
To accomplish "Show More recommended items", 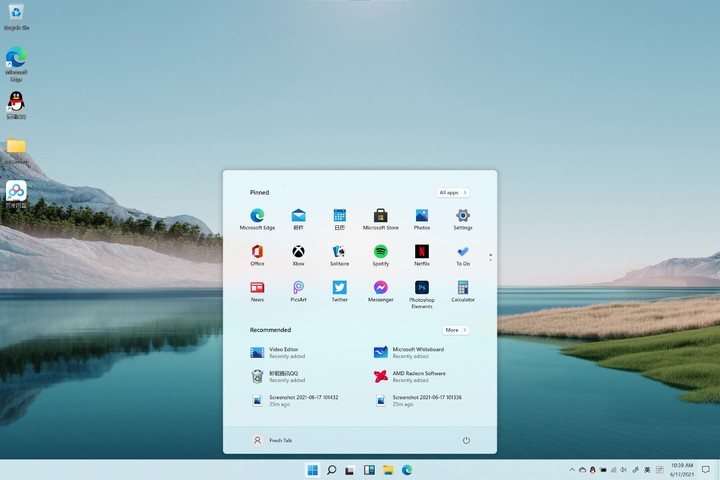I will (x=455, y=329).
